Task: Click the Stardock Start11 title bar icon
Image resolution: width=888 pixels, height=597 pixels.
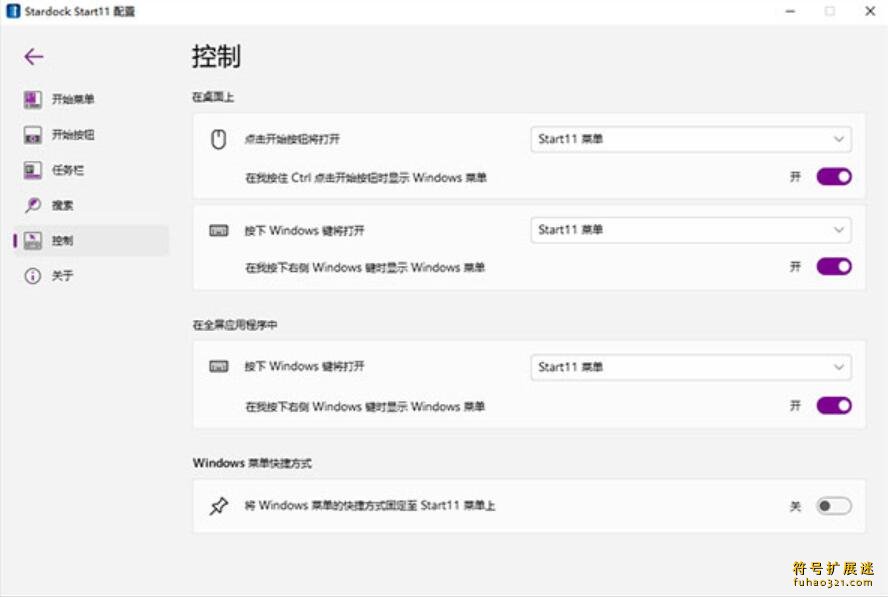Action: (x=13, y=11)
